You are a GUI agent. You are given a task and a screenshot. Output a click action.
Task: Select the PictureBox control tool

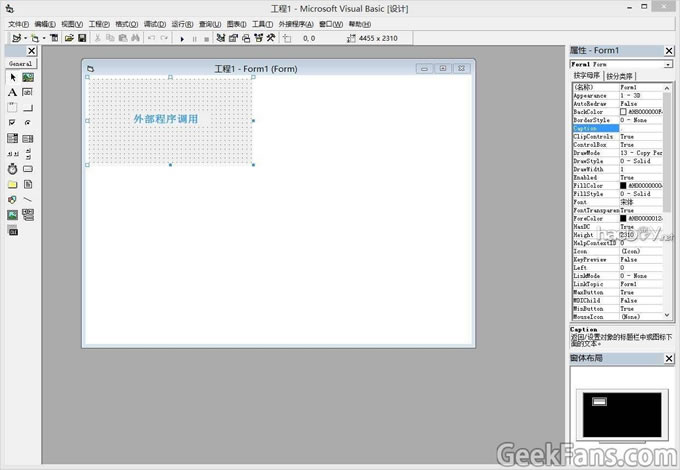pos(28,77)
